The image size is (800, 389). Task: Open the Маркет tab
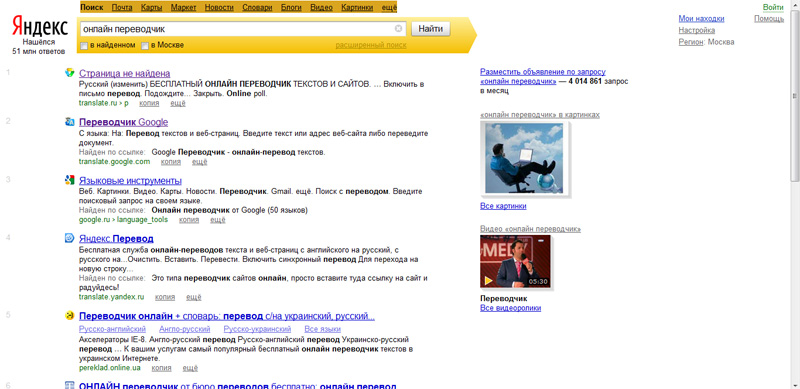[184, 7]
